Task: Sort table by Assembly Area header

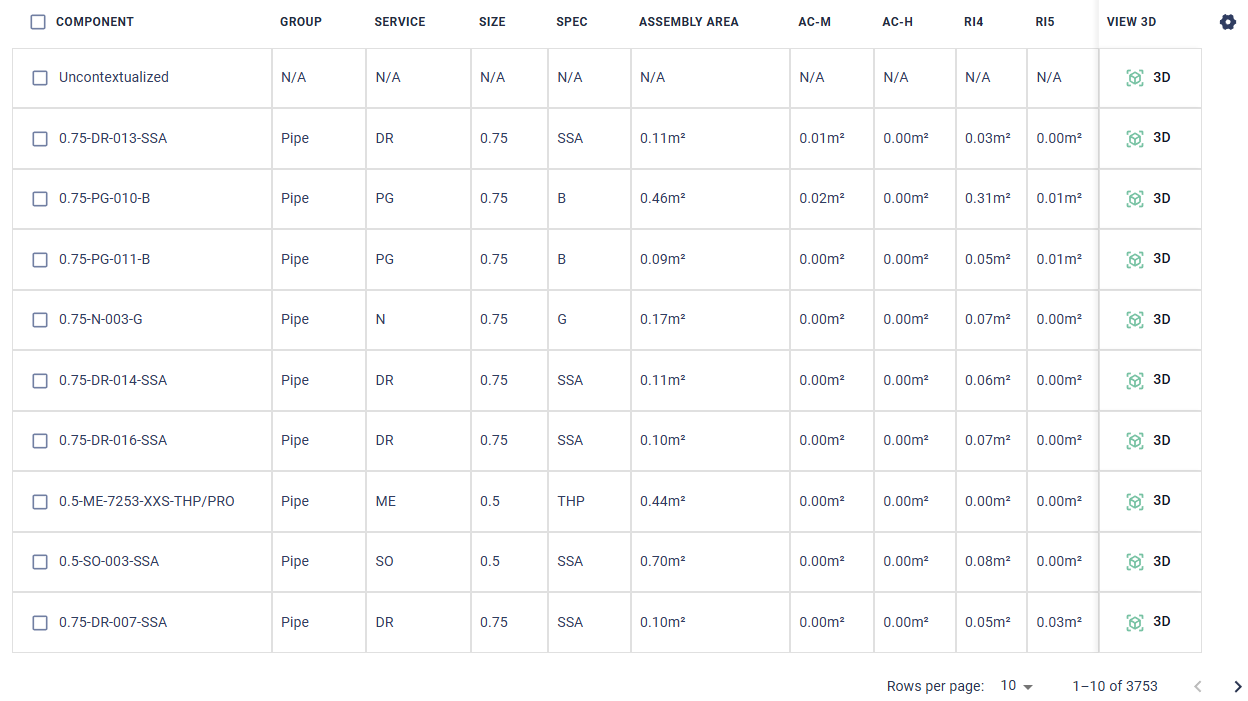Action: point(688,22)
